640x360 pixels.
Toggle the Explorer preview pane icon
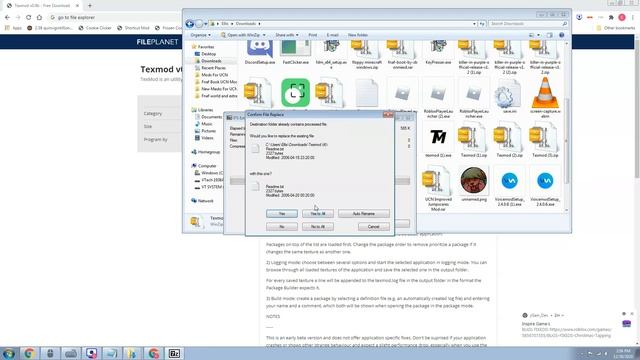point(549,35)
